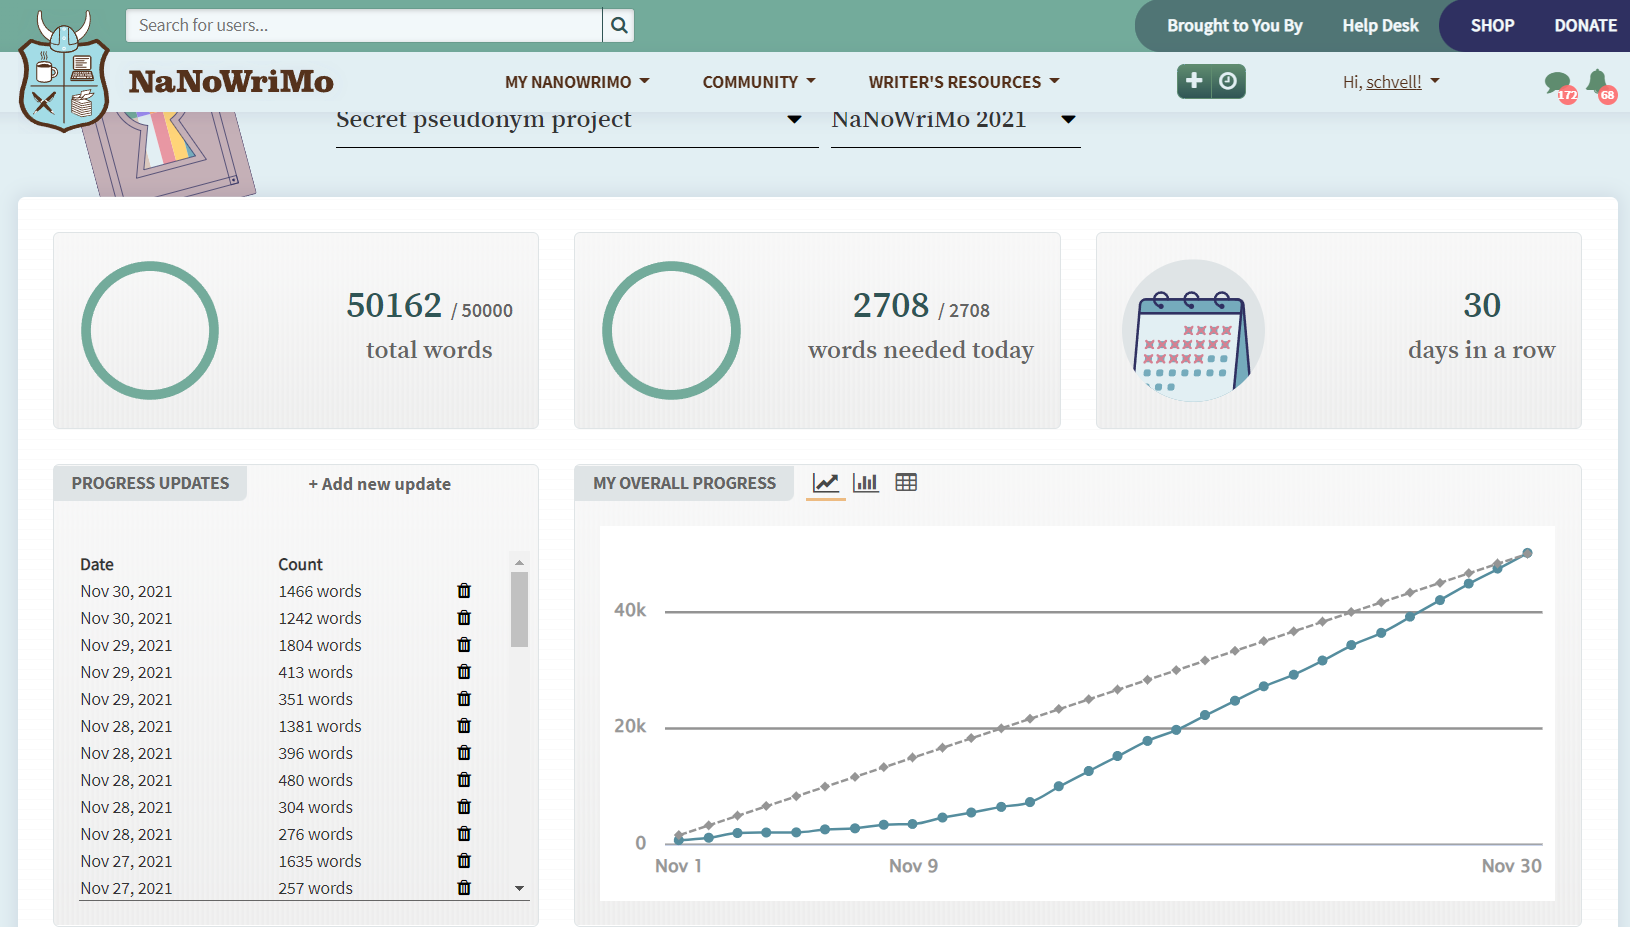Click the plus icon to add progress

[1194, 81]
